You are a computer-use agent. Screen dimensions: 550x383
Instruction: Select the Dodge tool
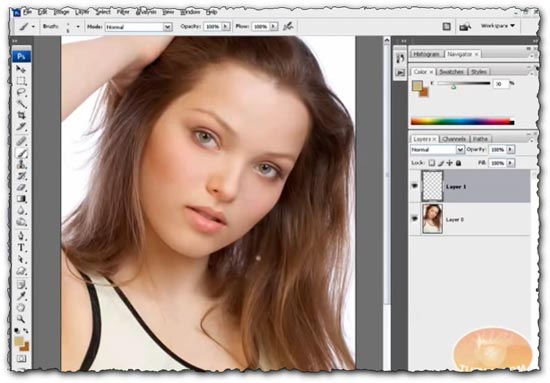(x=21, y=222)
